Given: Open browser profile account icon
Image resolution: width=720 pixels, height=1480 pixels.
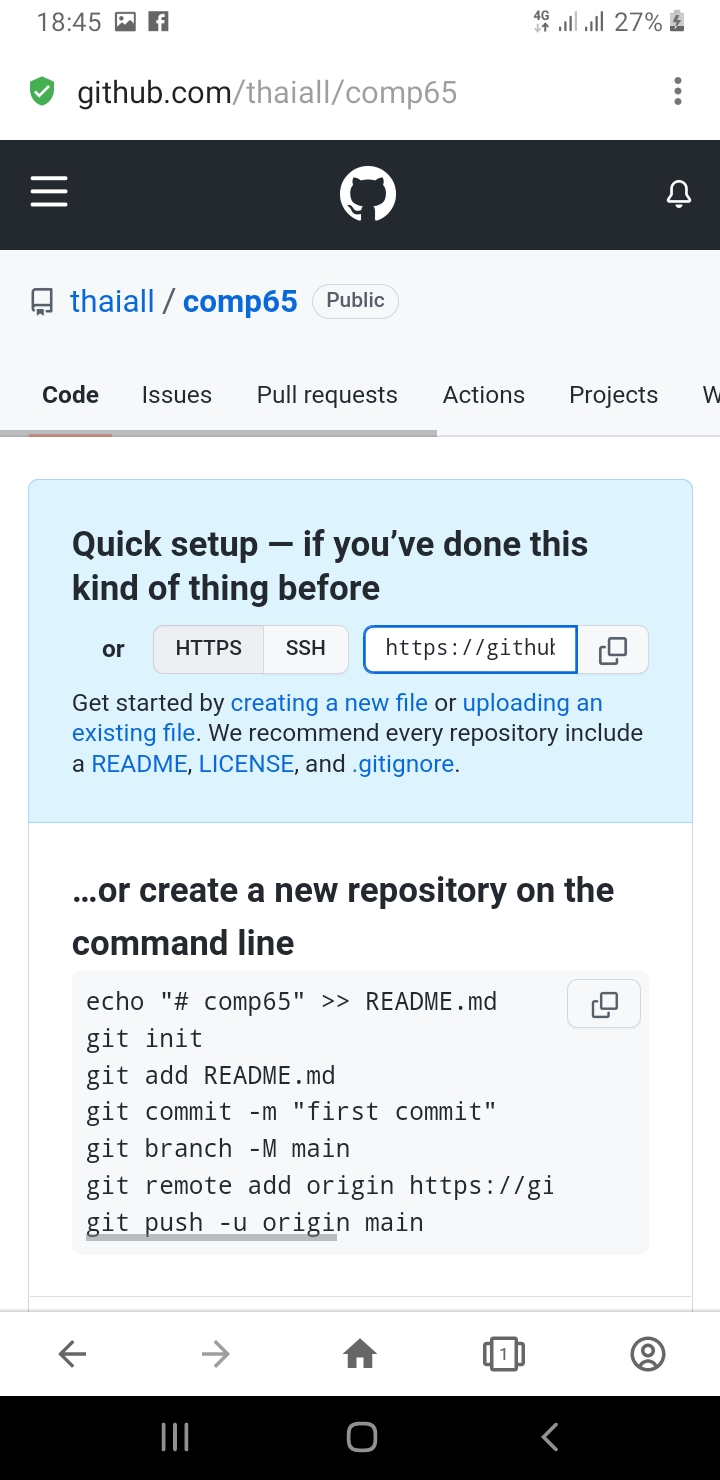Looking at the screenshot, I should pyautogui.click(x=648, y=1354).
